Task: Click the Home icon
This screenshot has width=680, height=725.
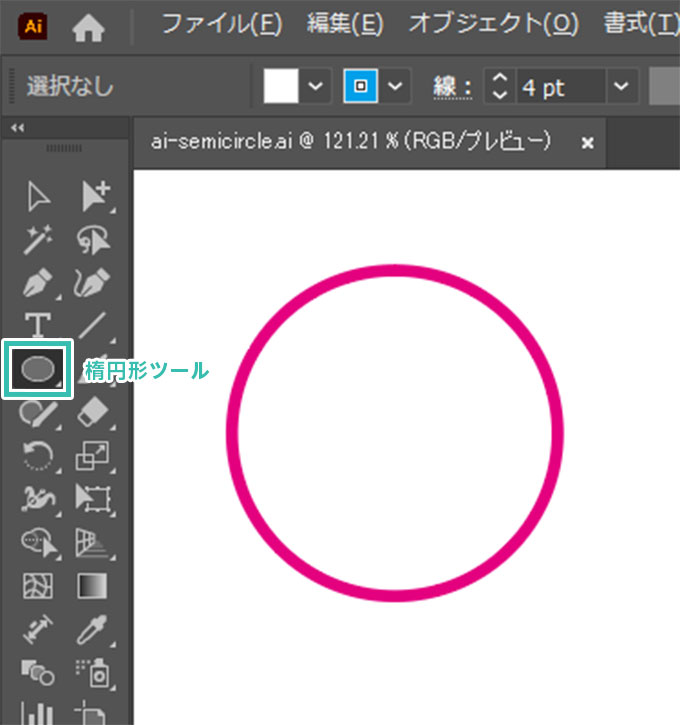Action: 89,24
